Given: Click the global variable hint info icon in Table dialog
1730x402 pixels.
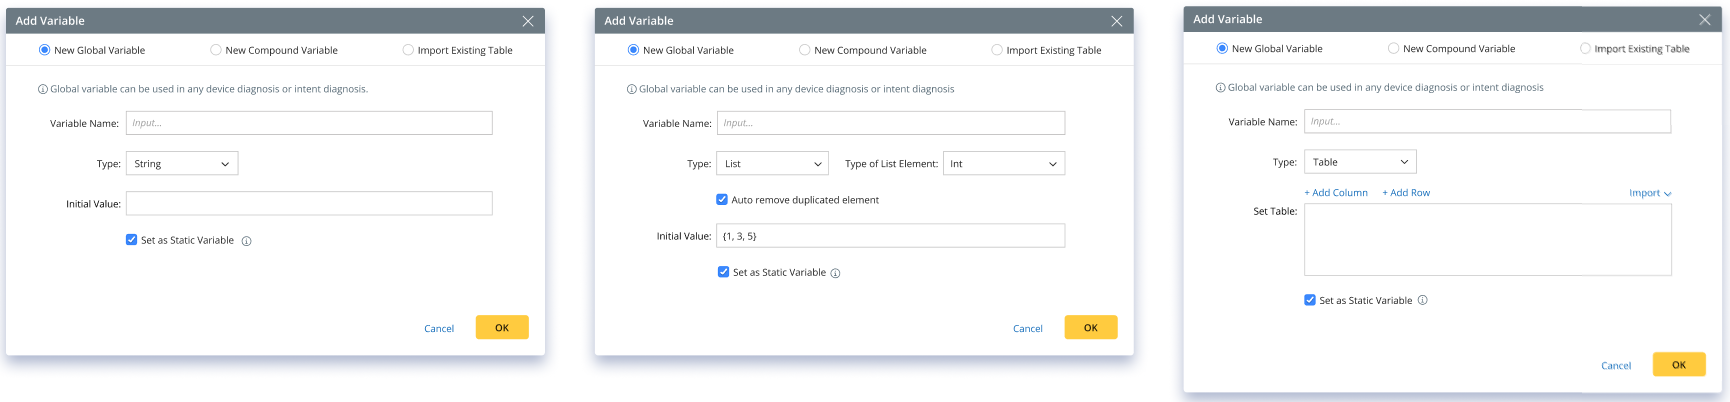Looking at the screenshot, I should tap(1220, 88).
